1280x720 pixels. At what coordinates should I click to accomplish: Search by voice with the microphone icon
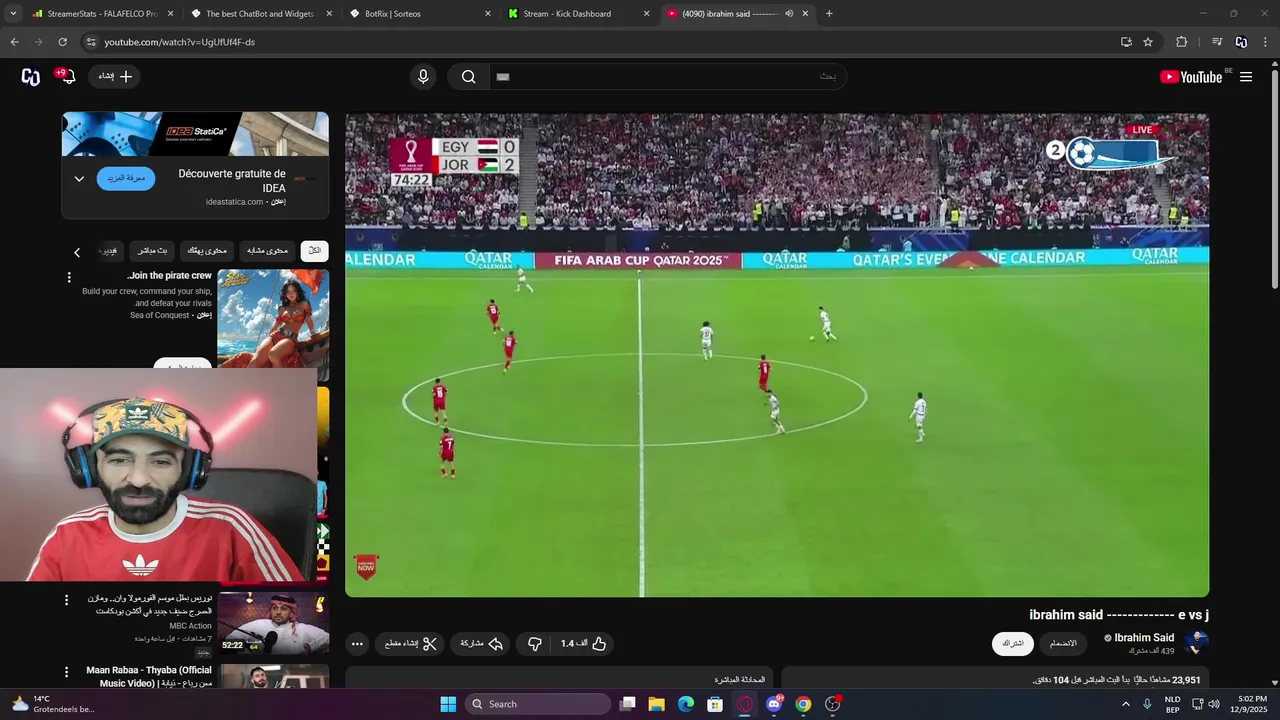[423, 77]
